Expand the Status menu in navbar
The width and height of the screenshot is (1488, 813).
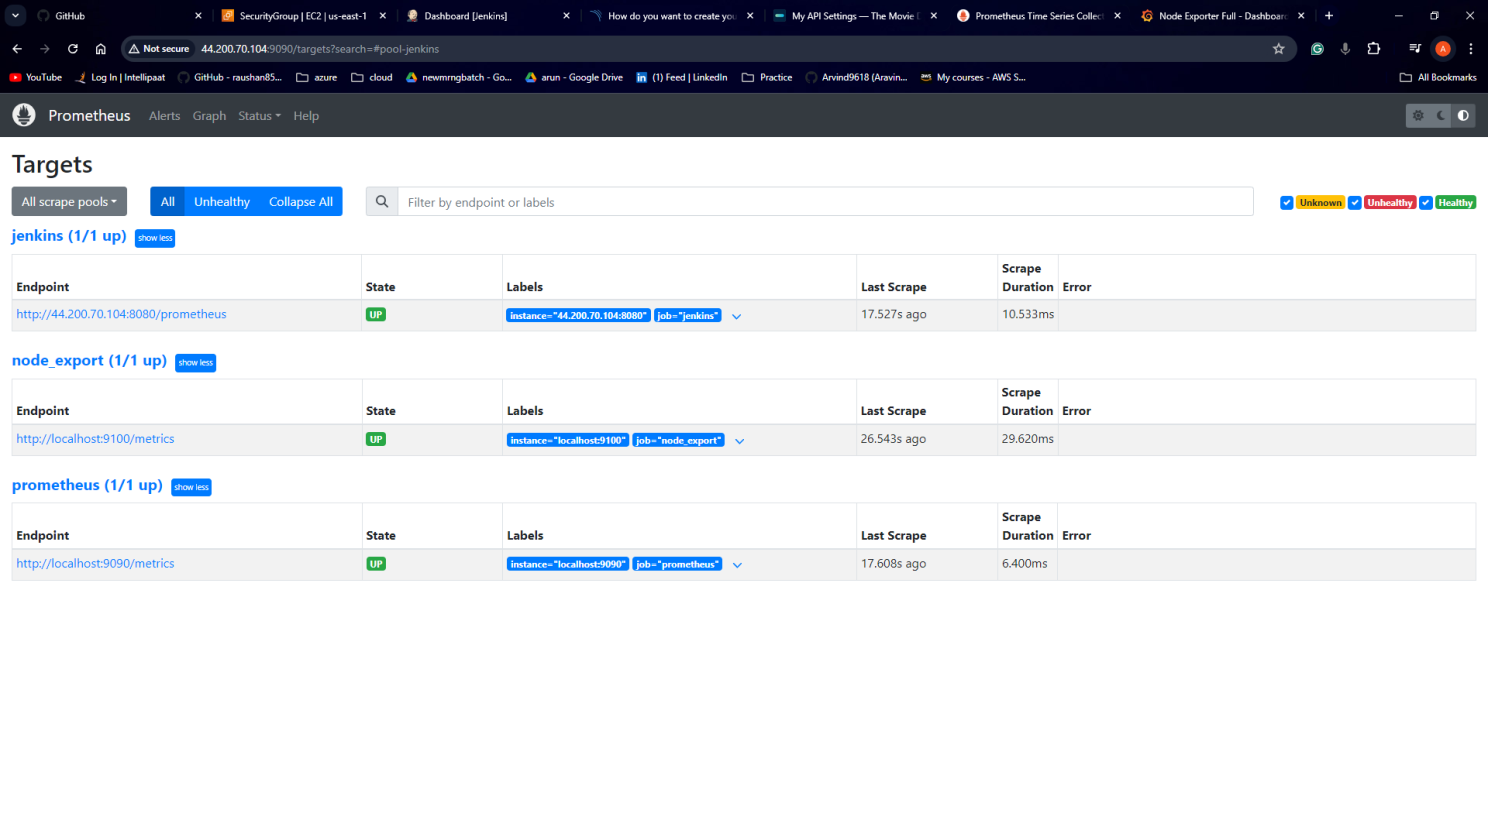click(x=259, y=116)
